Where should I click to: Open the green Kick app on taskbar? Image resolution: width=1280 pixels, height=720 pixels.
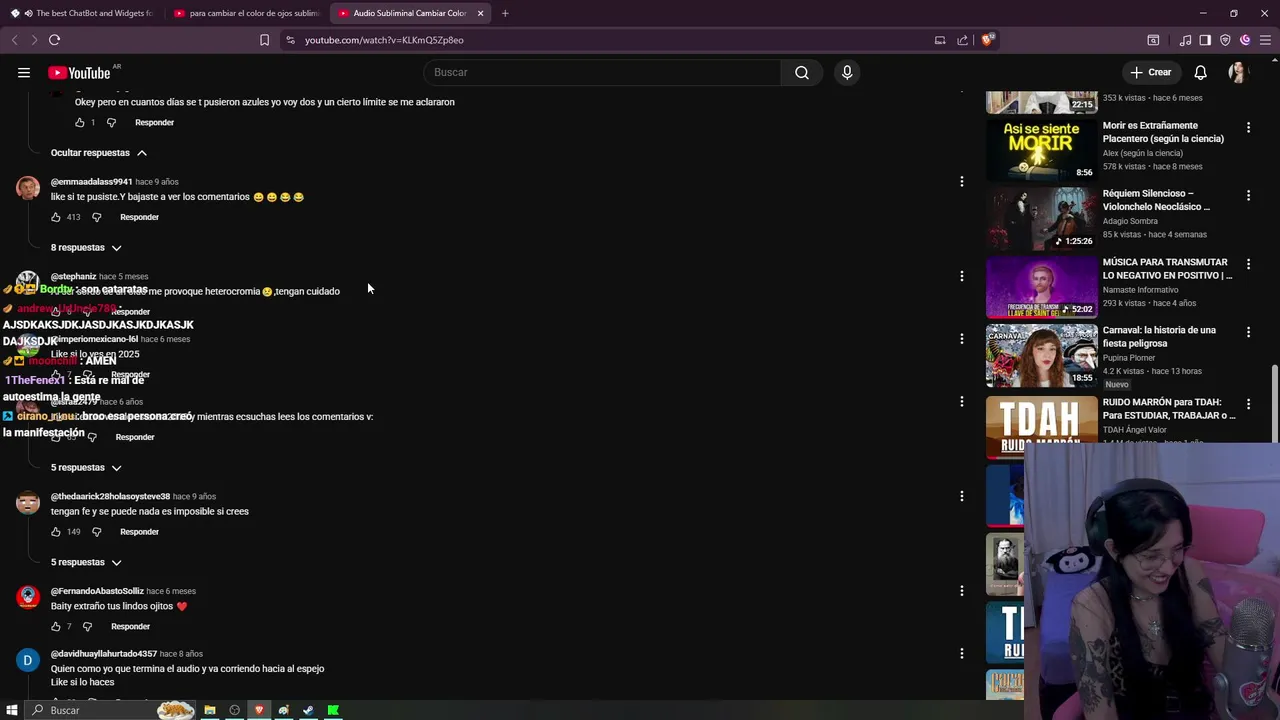[333, 710]
